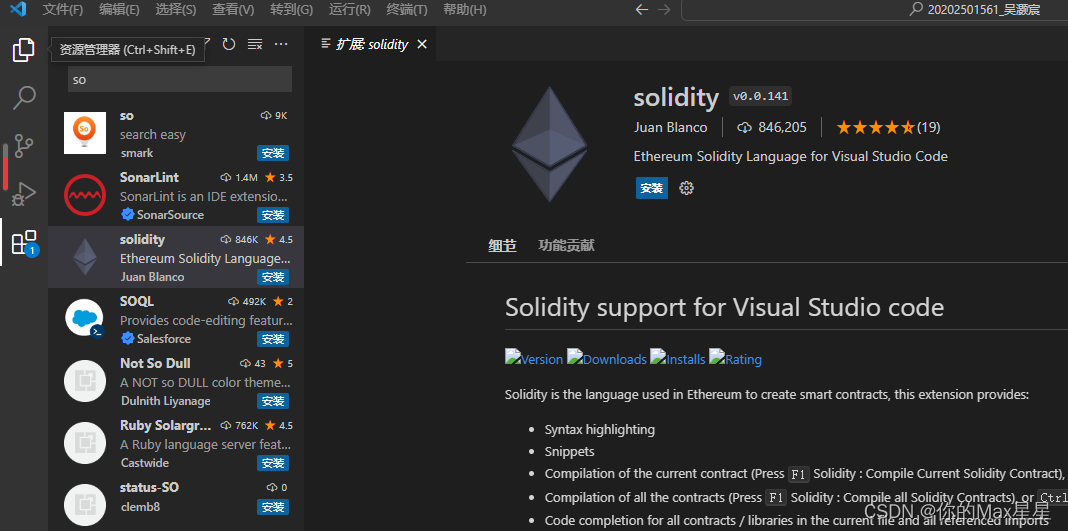Click the 'Snippets' bullet item
1068x531 pixels.
click(569, 451)
